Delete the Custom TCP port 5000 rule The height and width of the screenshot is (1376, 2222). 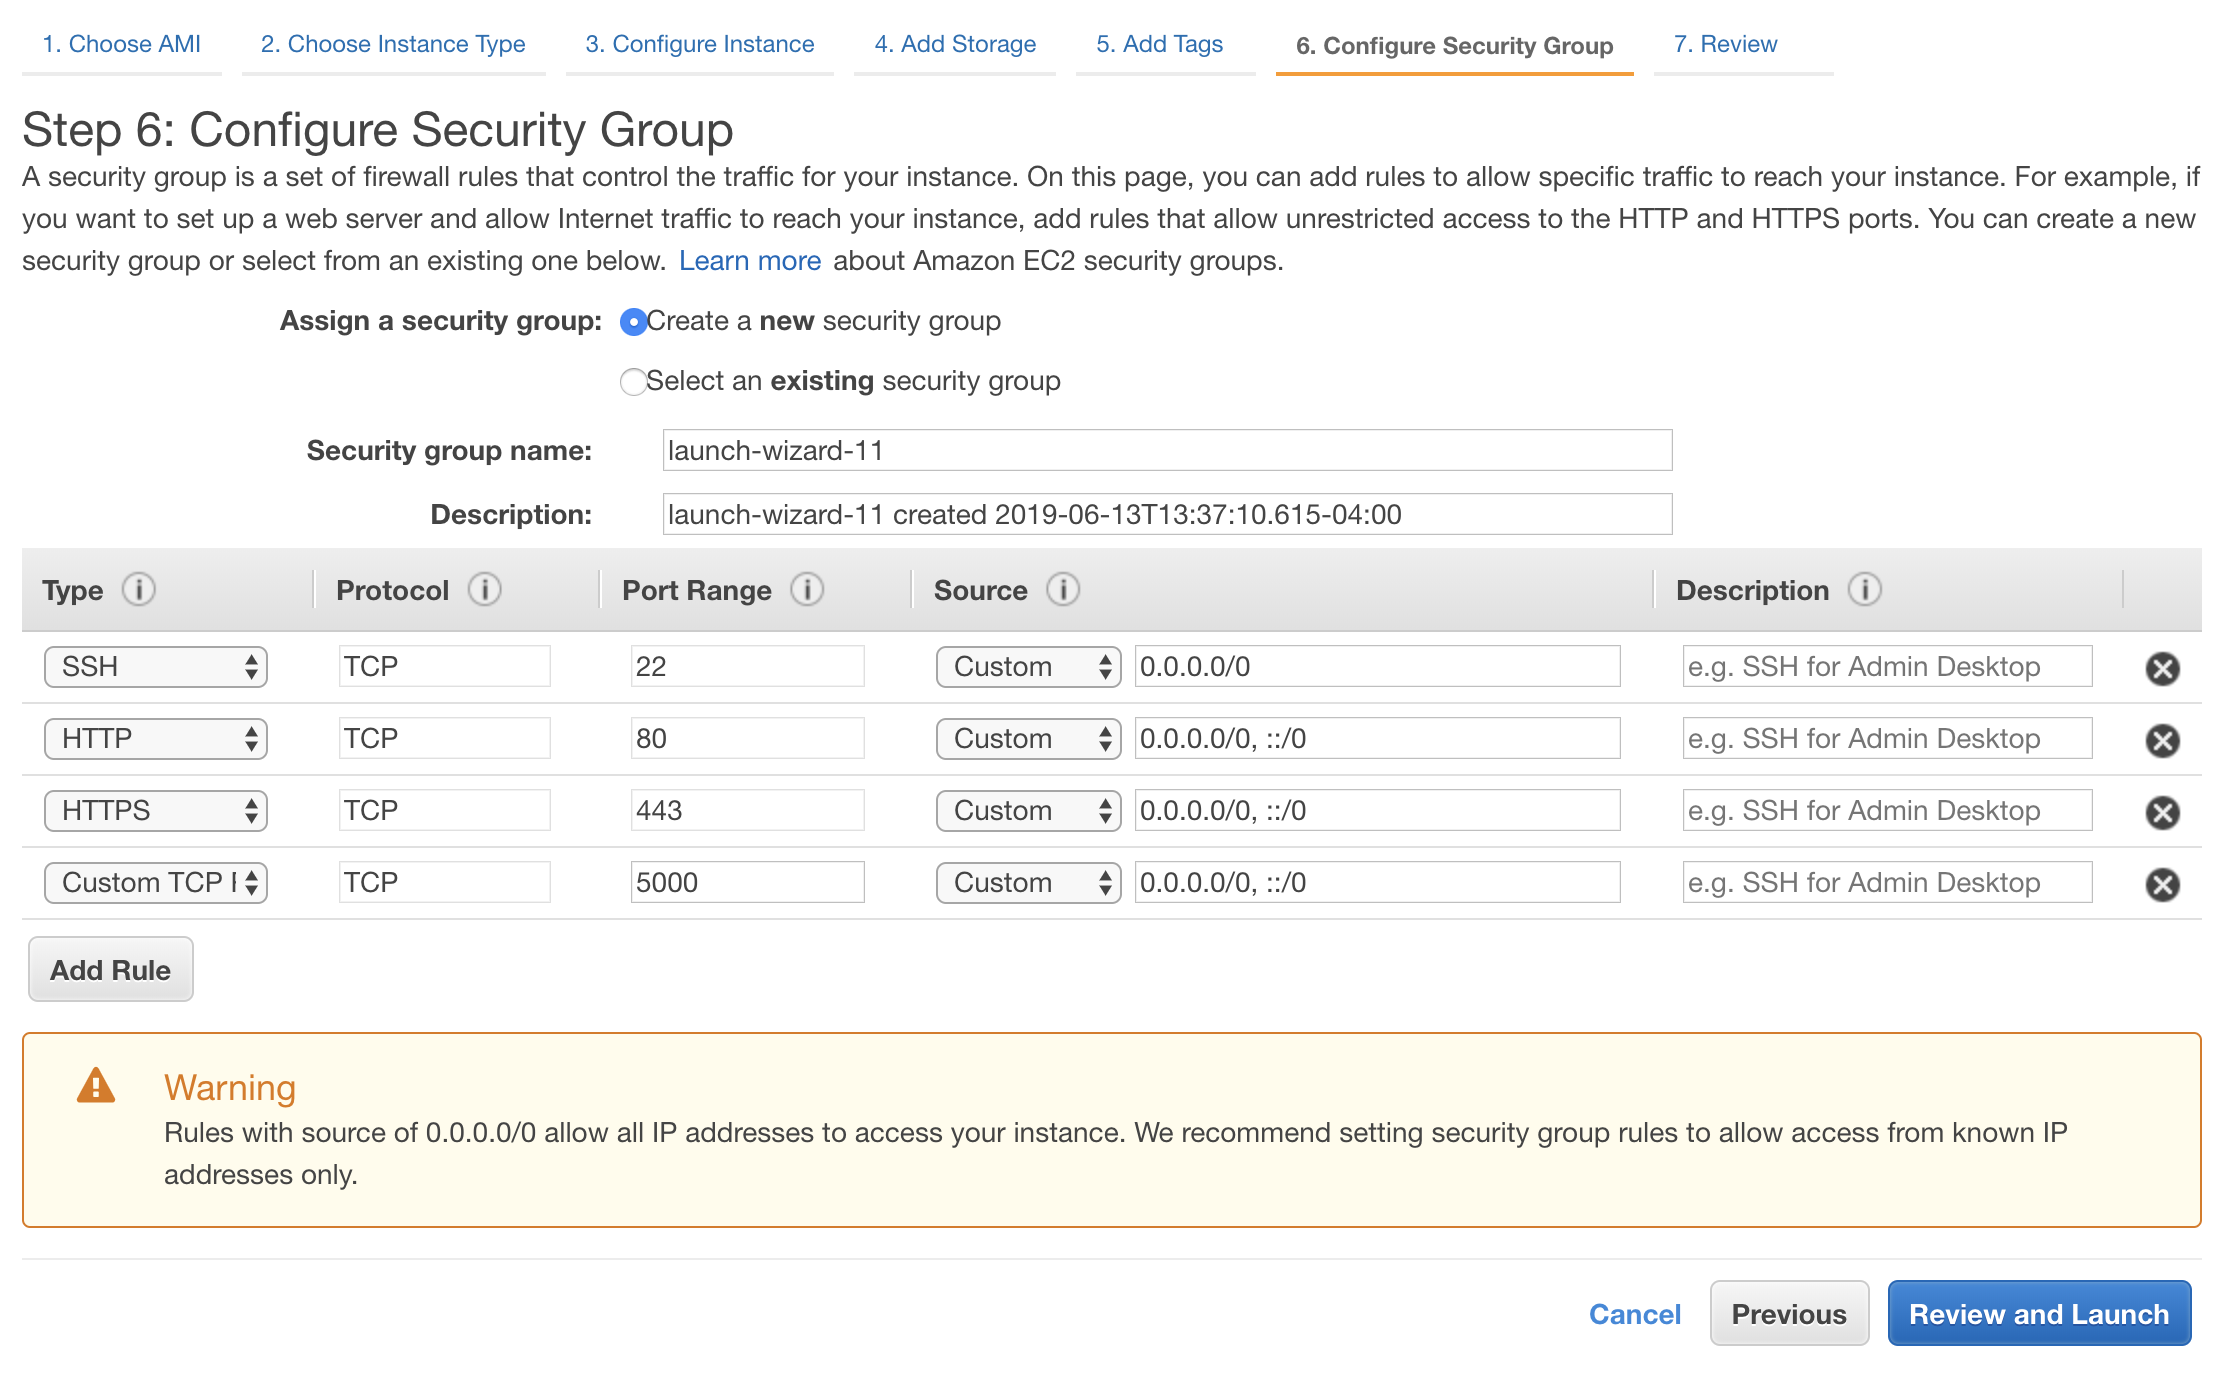(2163, 884)
